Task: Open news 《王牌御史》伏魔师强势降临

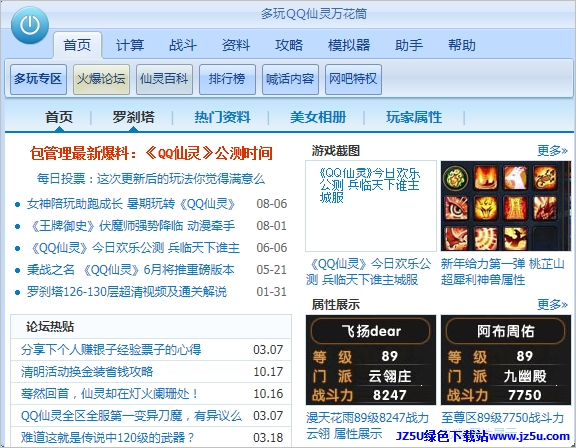Action: [x=131, y=226]
